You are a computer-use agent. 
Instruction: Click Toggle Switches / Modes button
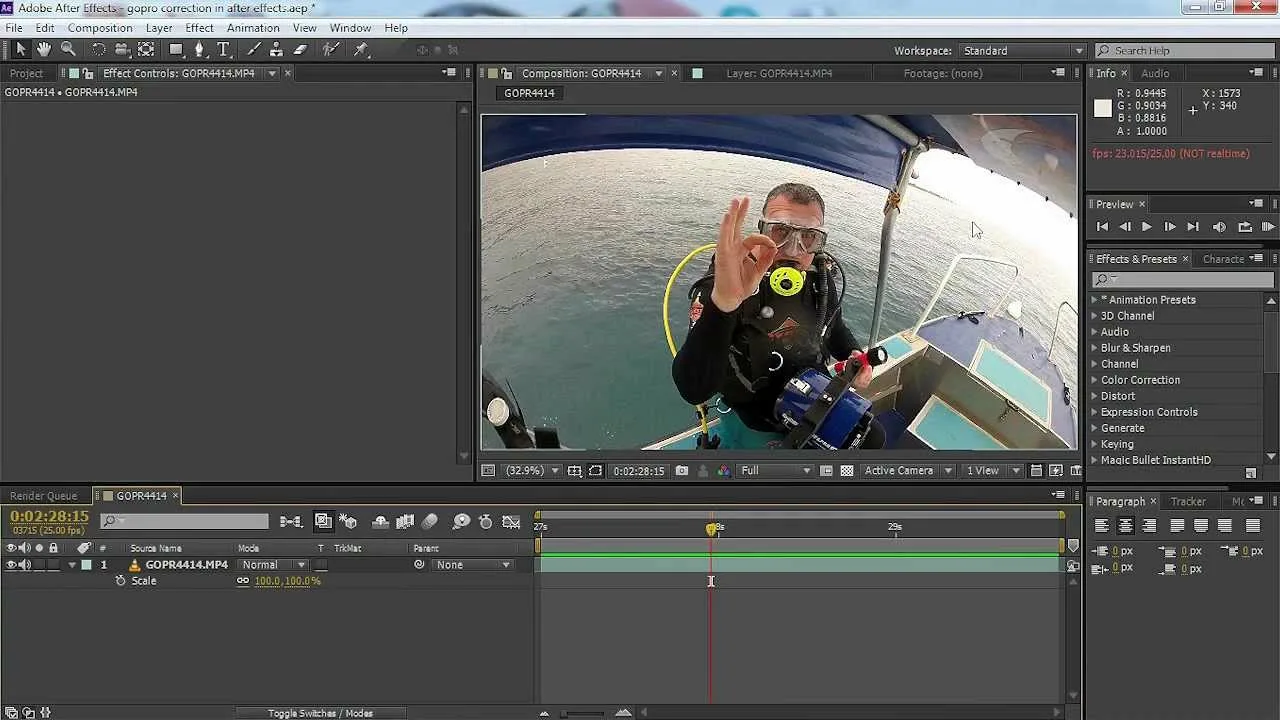pyautogui.click(x=320, y=713)
